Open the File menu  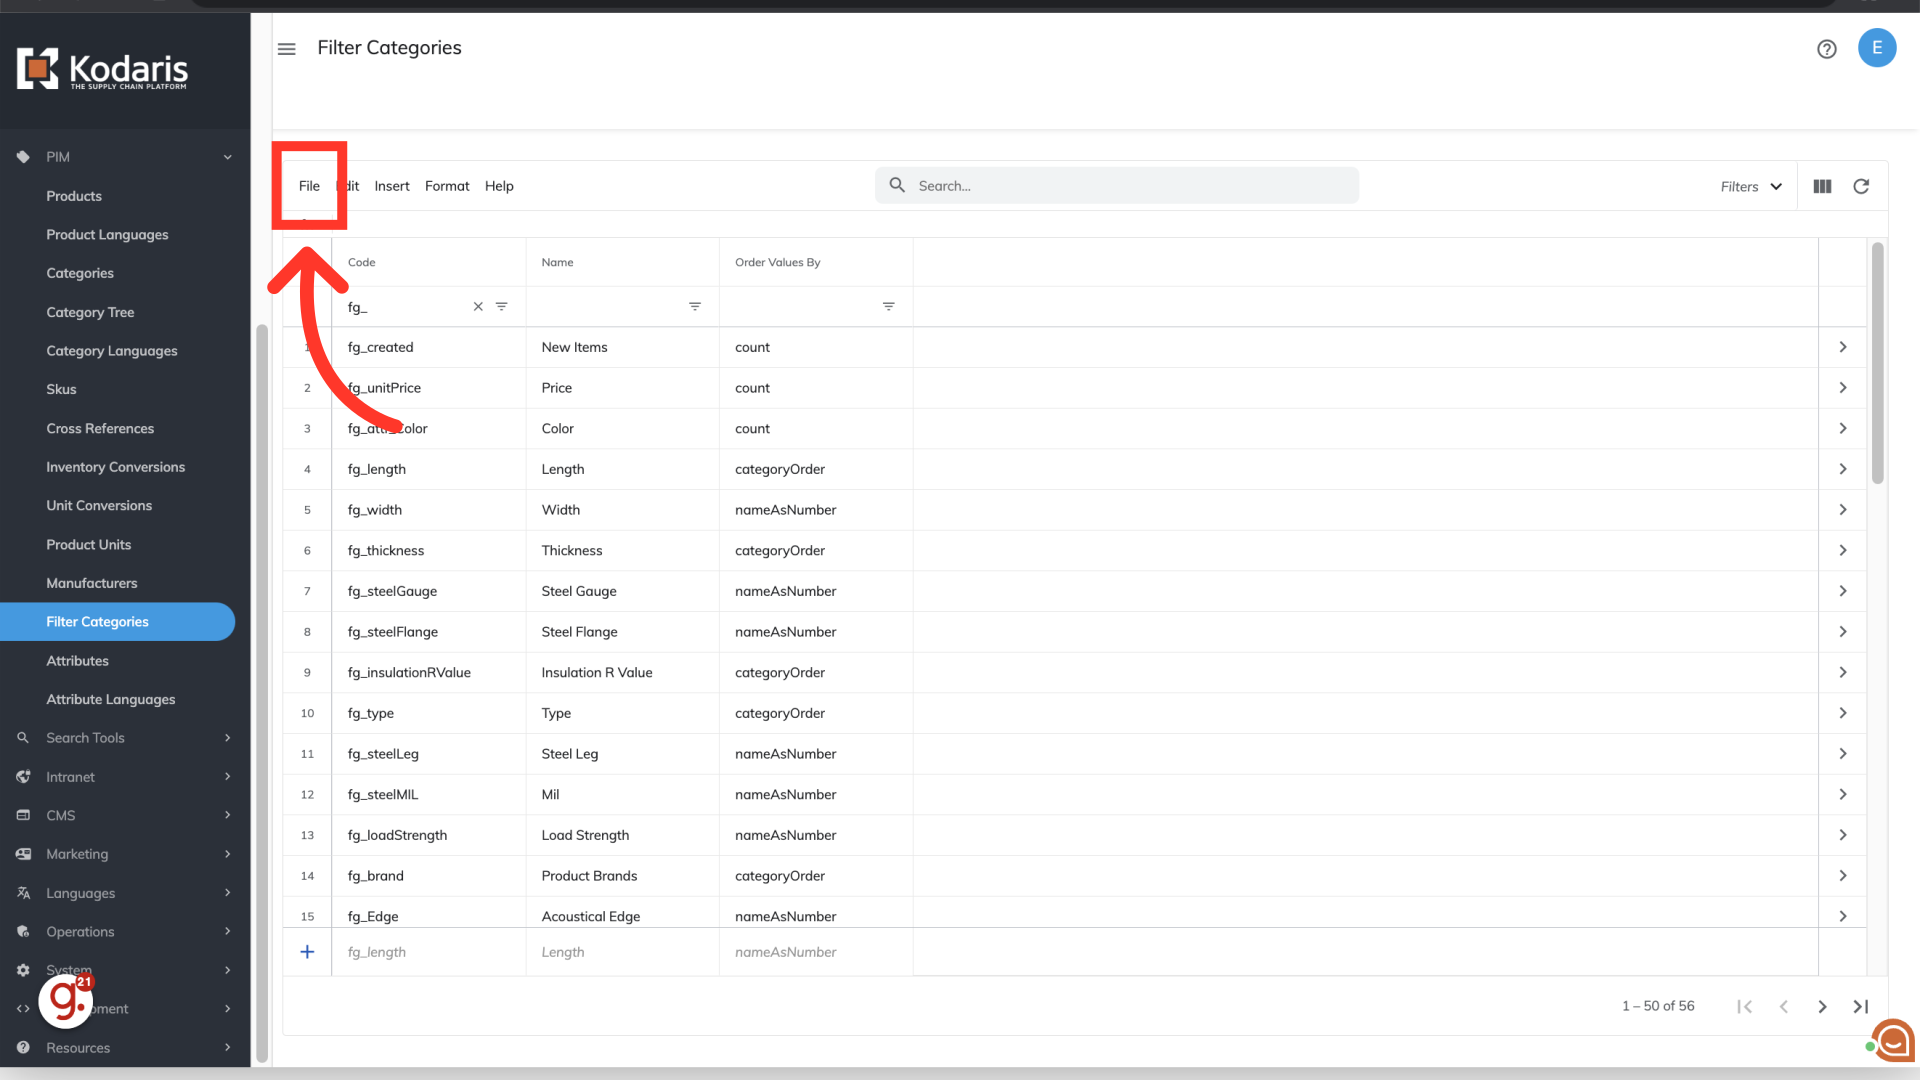click(x=309, y=186)
